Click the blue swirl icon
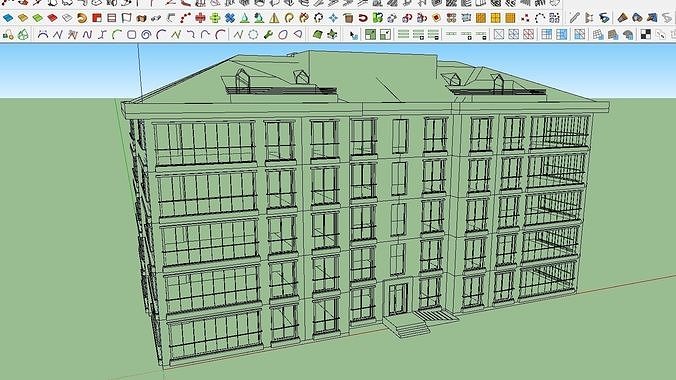Screen dimensions: 676x380 604,18
